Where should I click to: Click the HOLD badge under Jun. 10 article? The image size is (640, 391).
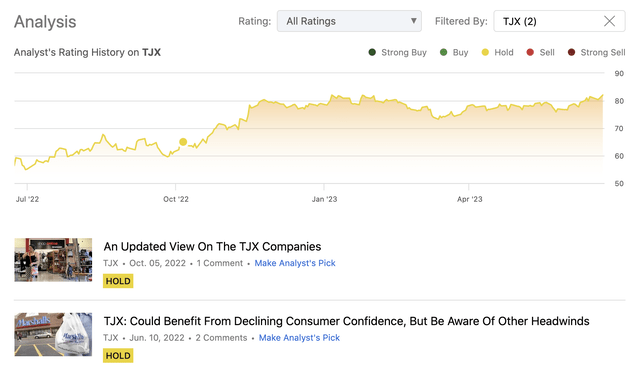pos(118,356)
